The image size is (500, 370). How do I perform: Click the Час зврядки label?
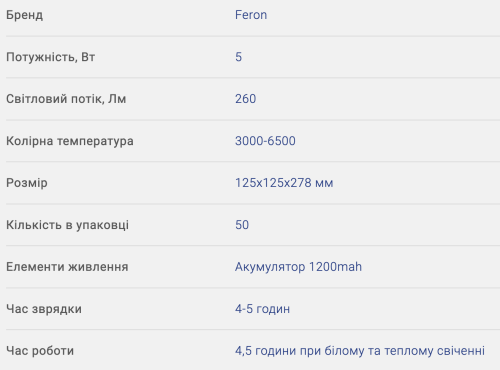[44, 309]
